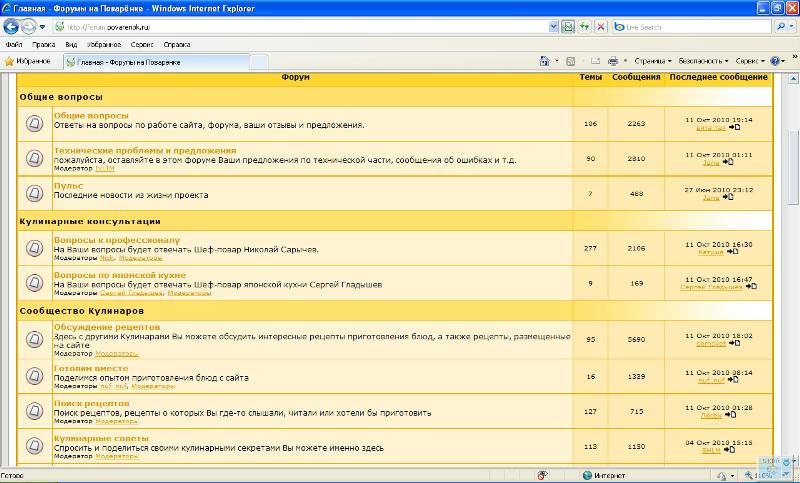Open the Сервис menu in menu bar
The width and height of the screenshot is (800, 483).
[x=142, y=44]
